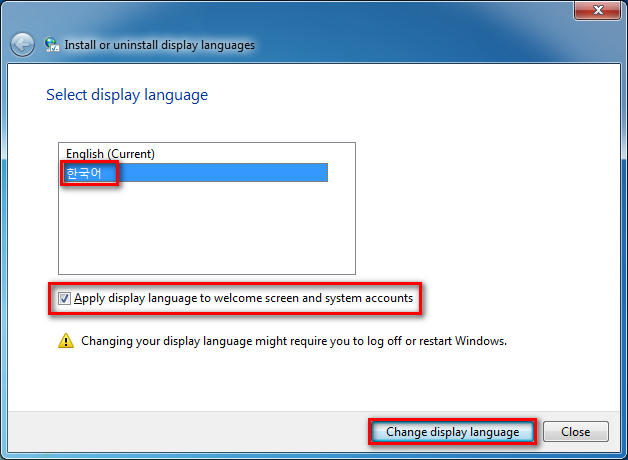The width and height of the screenshot is (628, 460).
Task: Click the Change display language button
Action: (453, 432)
